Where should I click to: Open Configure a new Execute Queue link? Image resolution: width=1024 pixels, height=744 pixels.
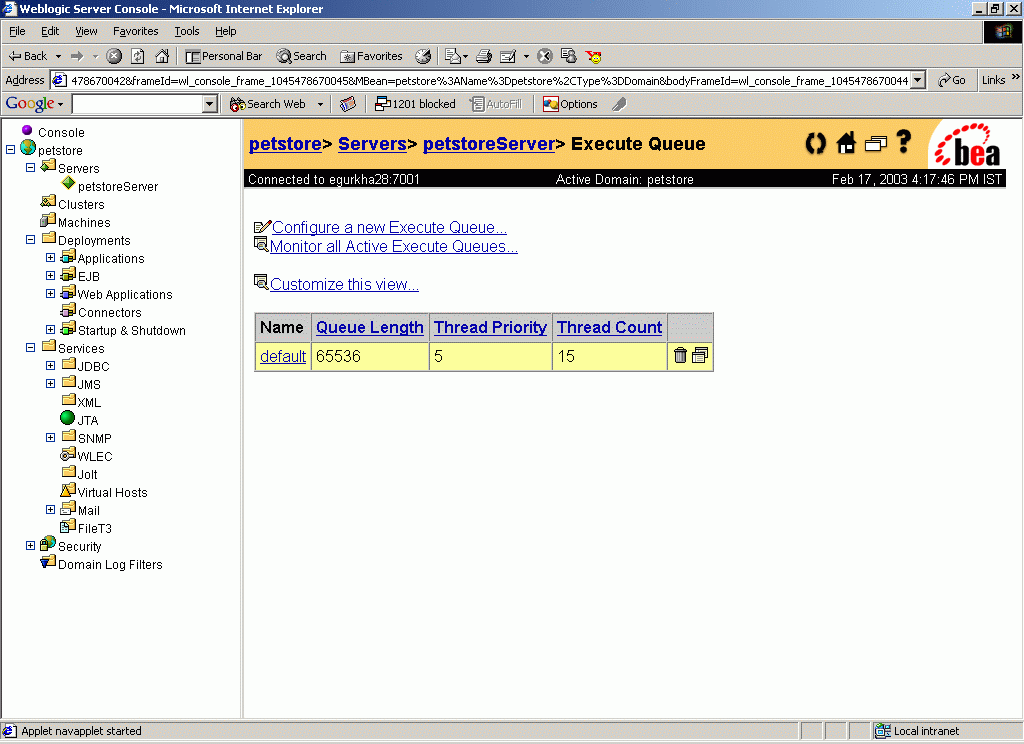389,227
